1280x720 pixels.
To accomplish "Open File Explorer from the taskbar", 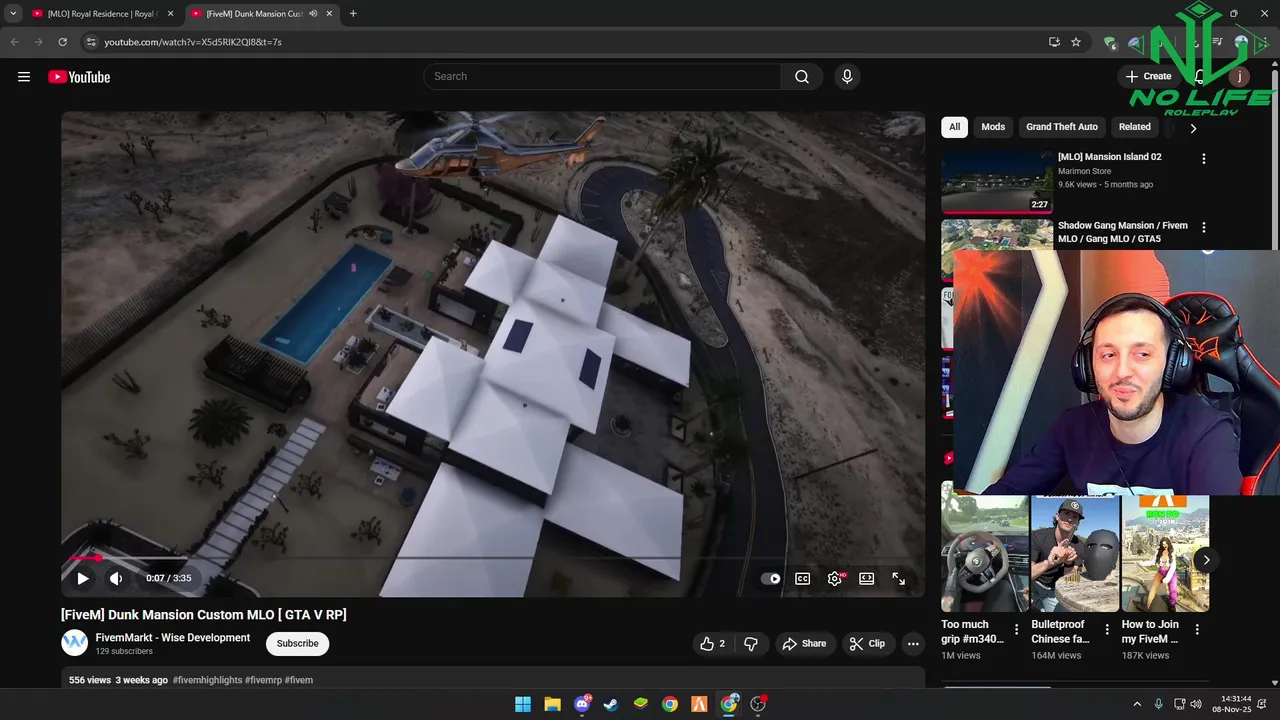I will click(x=552, y=704).
